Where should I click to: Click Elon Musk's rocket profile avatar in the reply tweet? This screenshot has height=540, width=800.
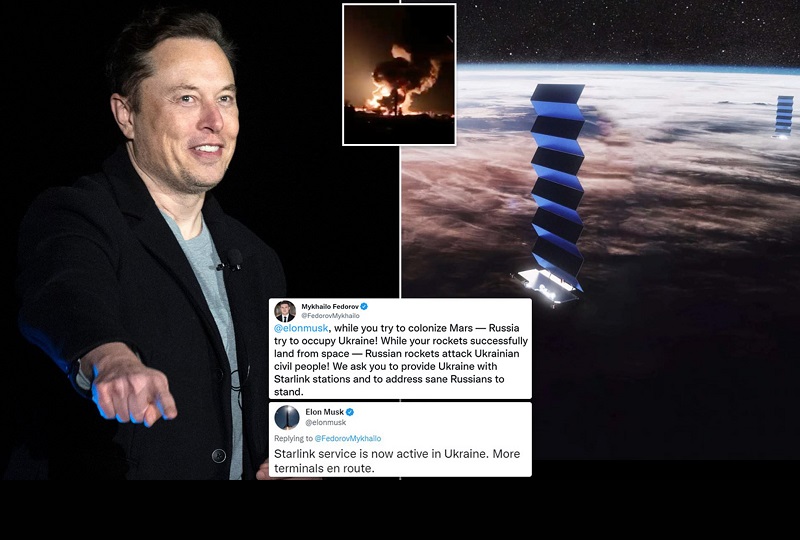tap(287, 418)
